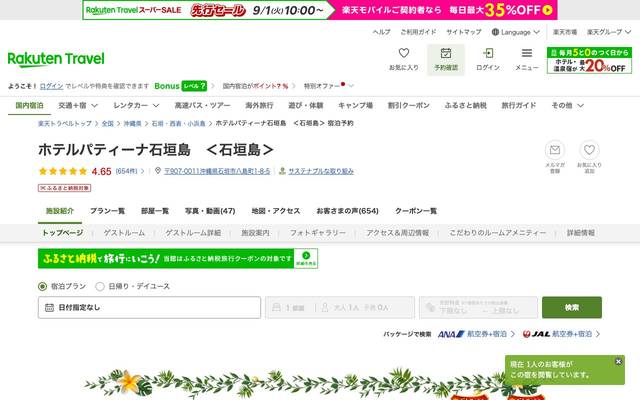Open the メニュー hamburger icon
Screen dimensions: 640x400
[x=527, y=53]
